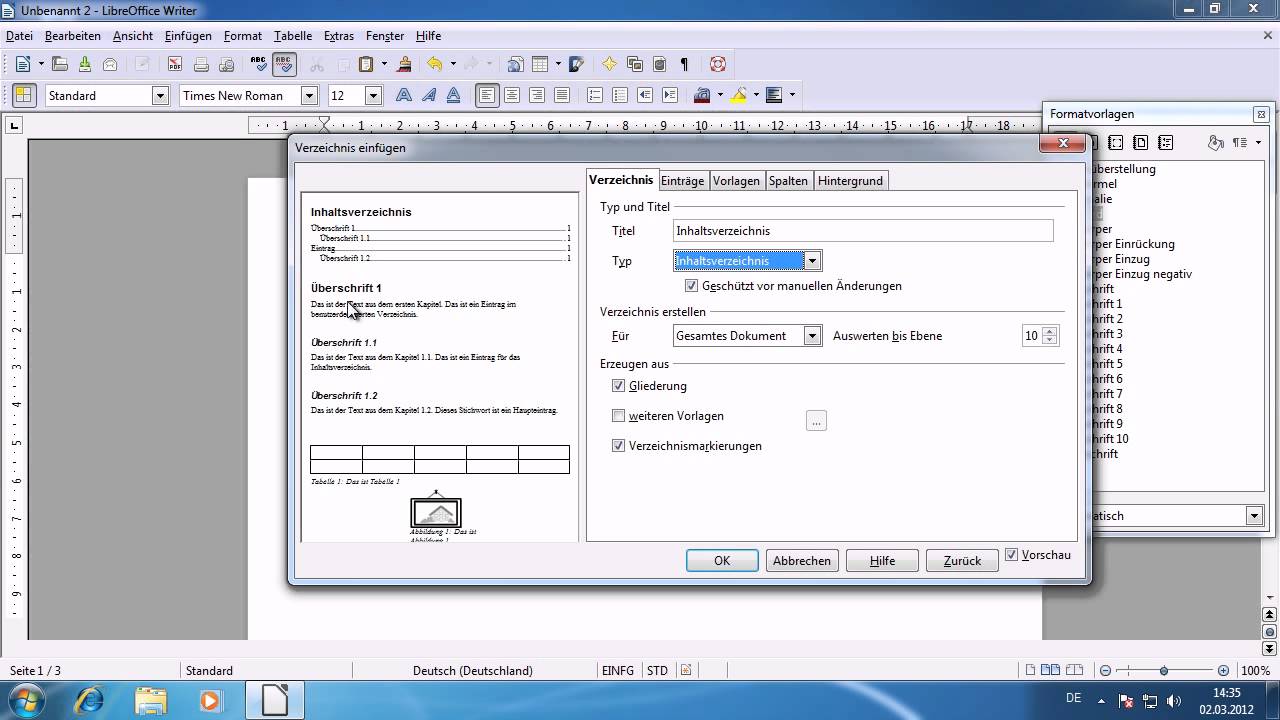Open the Typ Inhaltsverzeichnis dropdown
This screenshot has height=720, width=1280.
coord(812,261)
